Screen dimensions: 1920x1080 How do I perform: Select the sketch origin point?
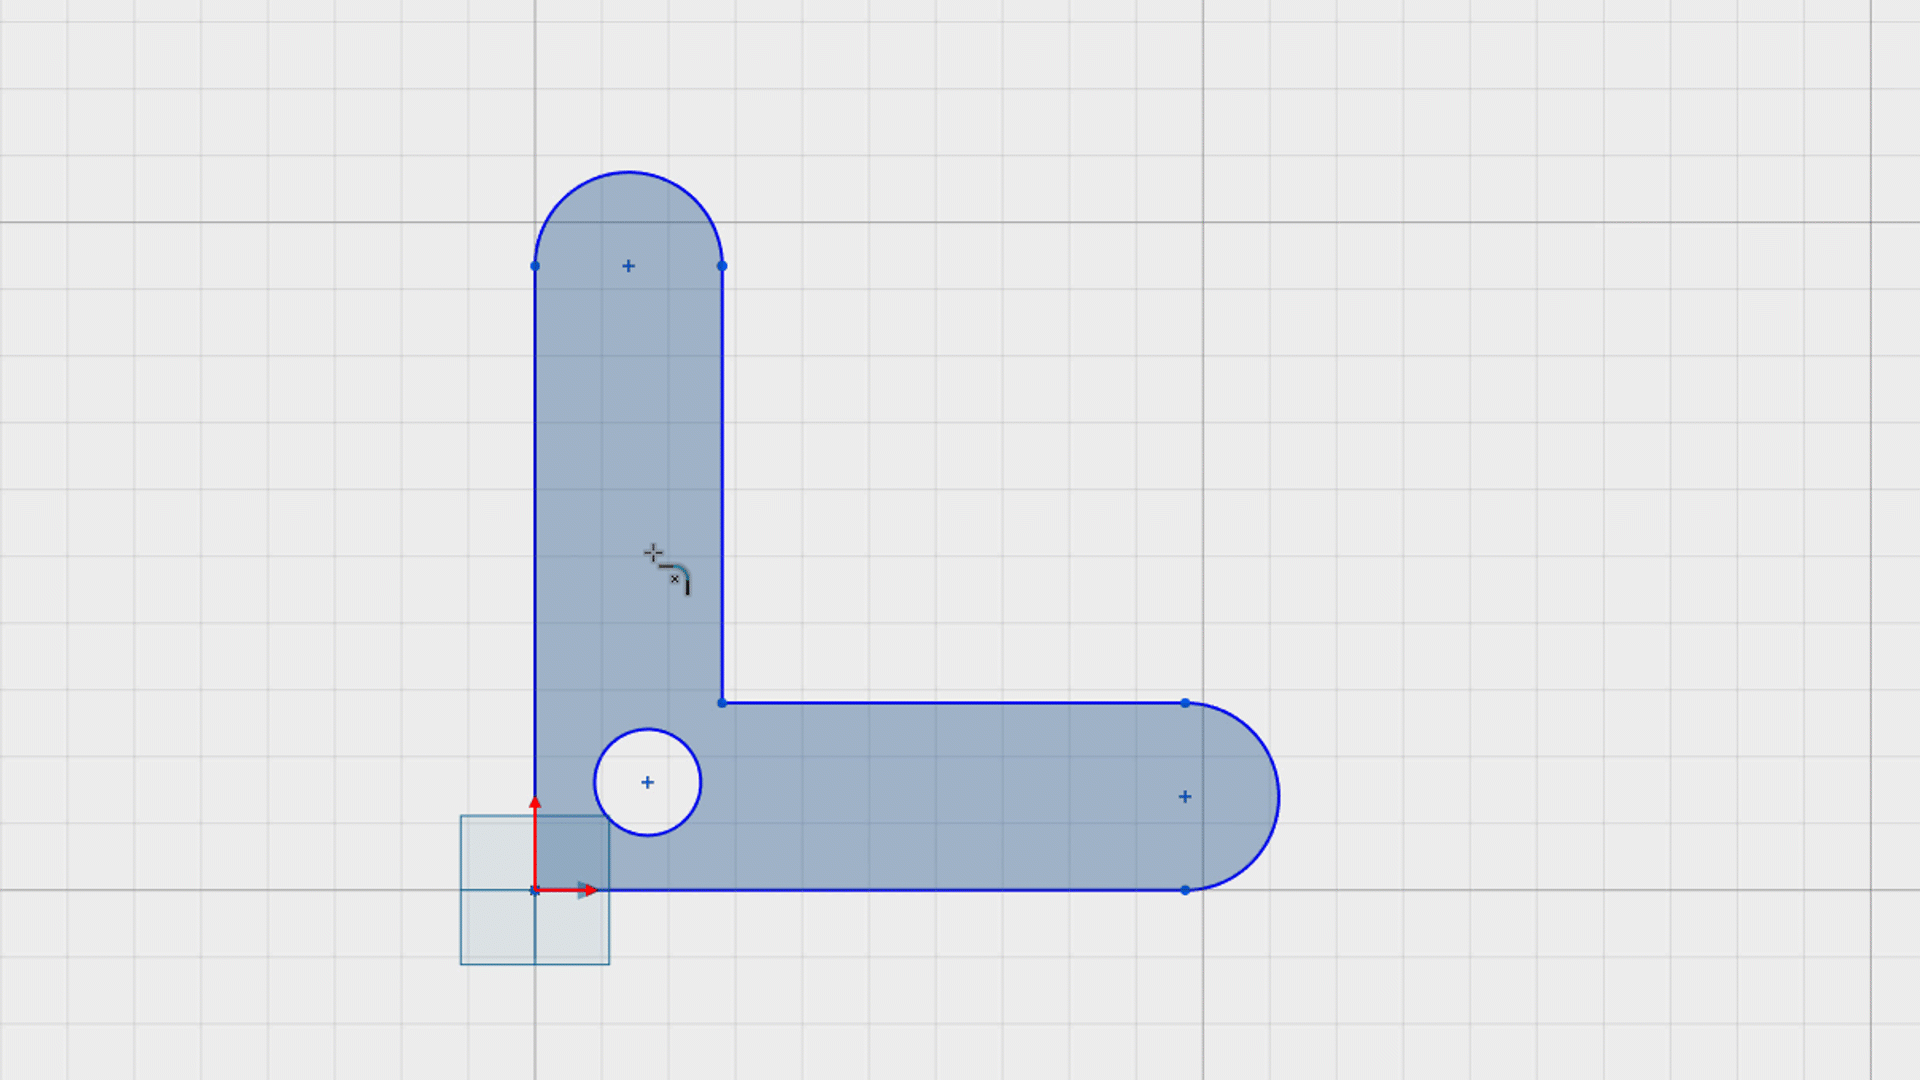(x=535, y=890)
